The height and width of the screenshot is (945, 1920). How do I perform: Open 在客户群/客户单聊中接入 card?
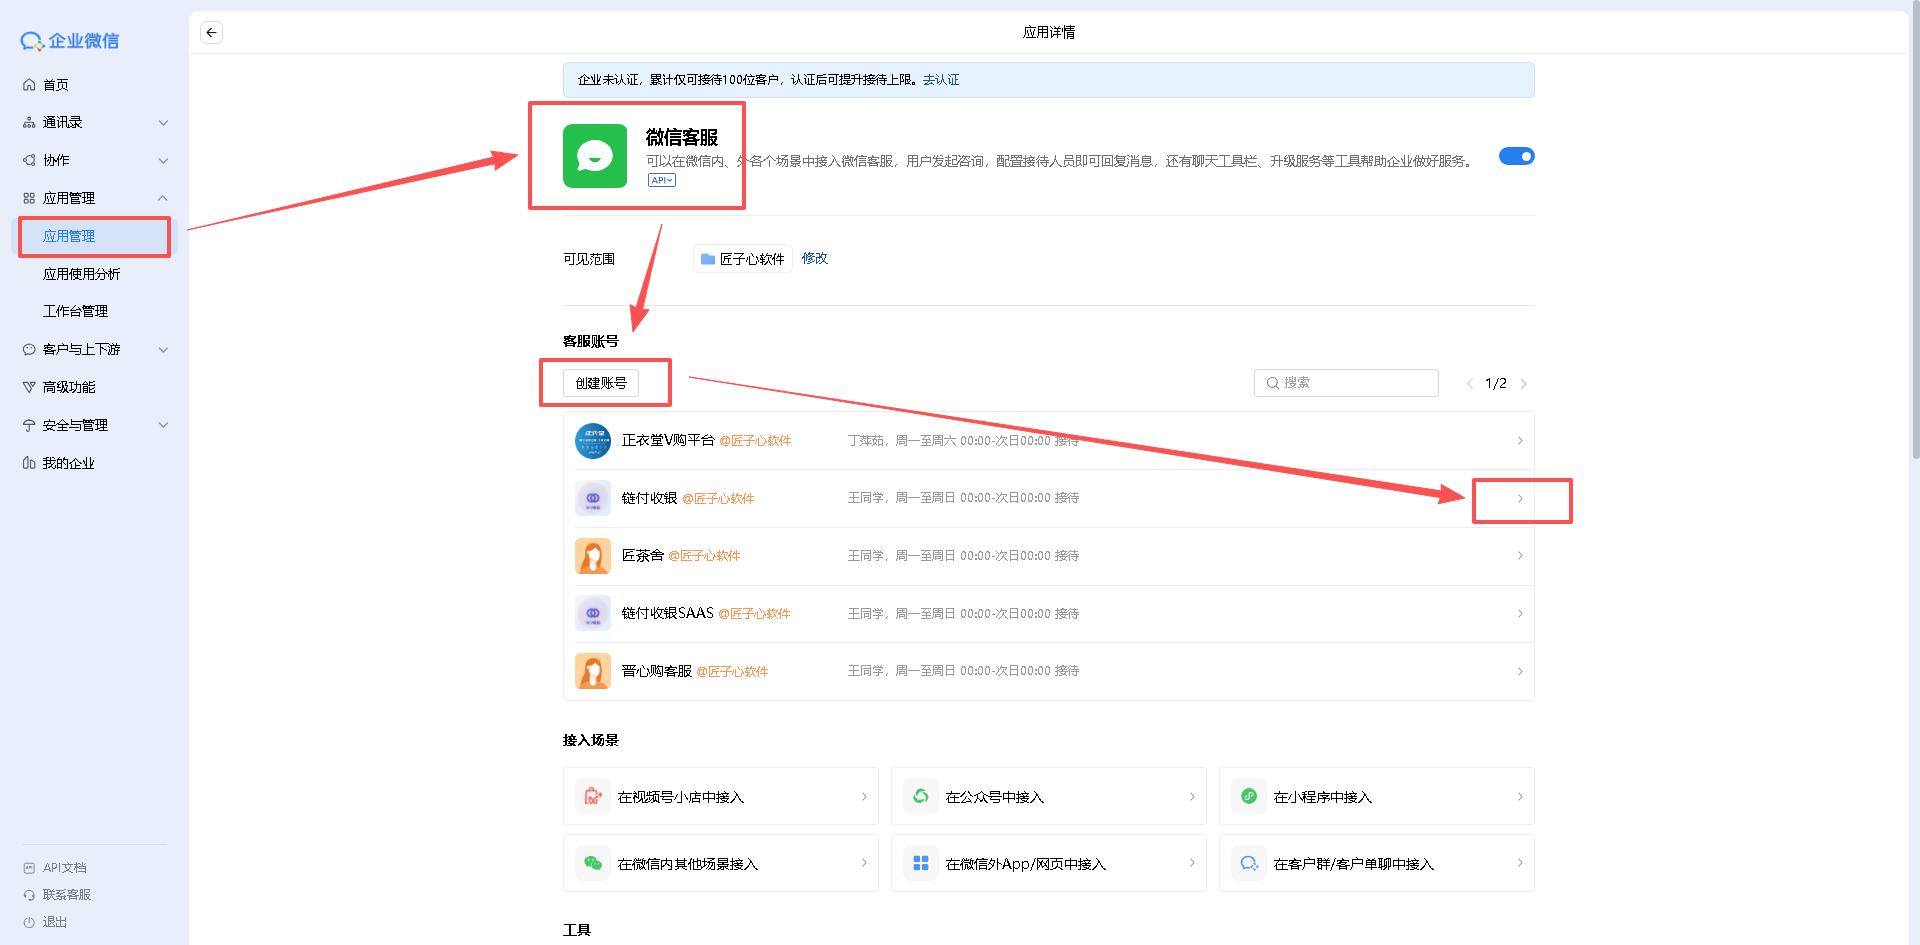(1377, 863)
